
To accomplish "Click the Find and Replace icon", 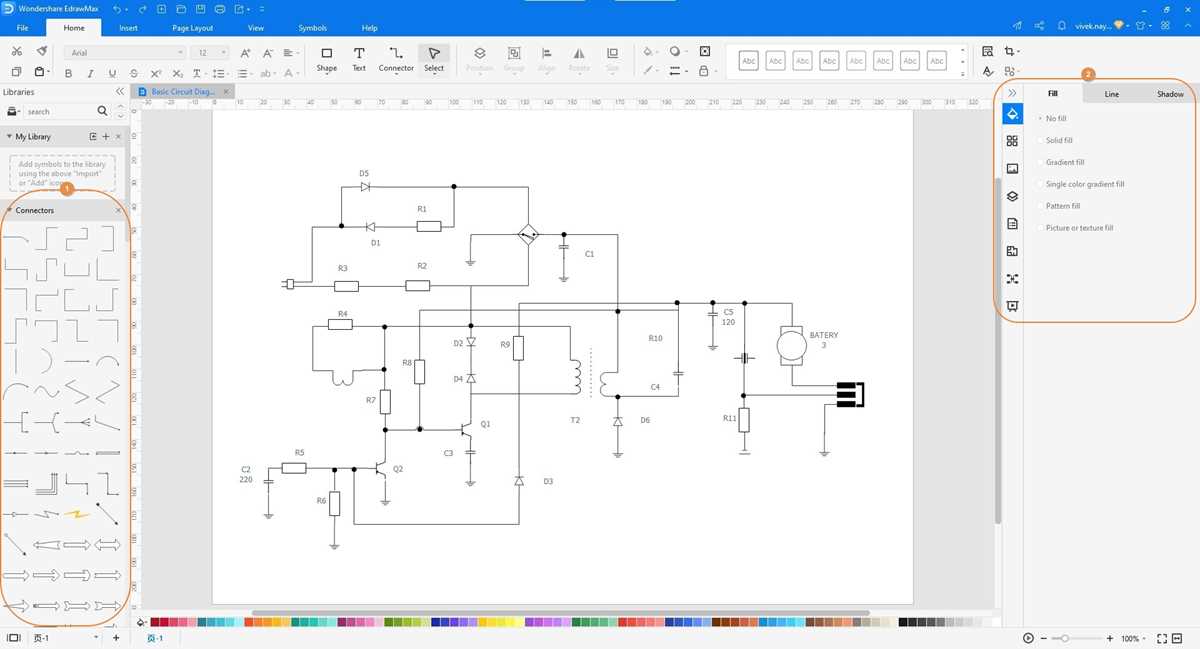I will click(988, 52).
